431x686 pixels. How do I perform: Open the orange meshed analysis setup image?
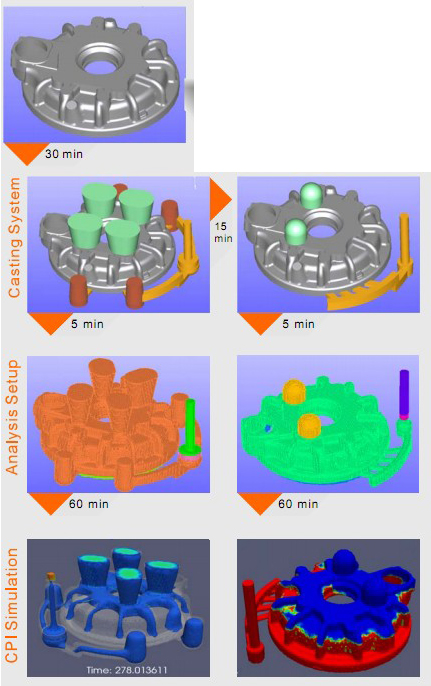(x=118, y=424)
